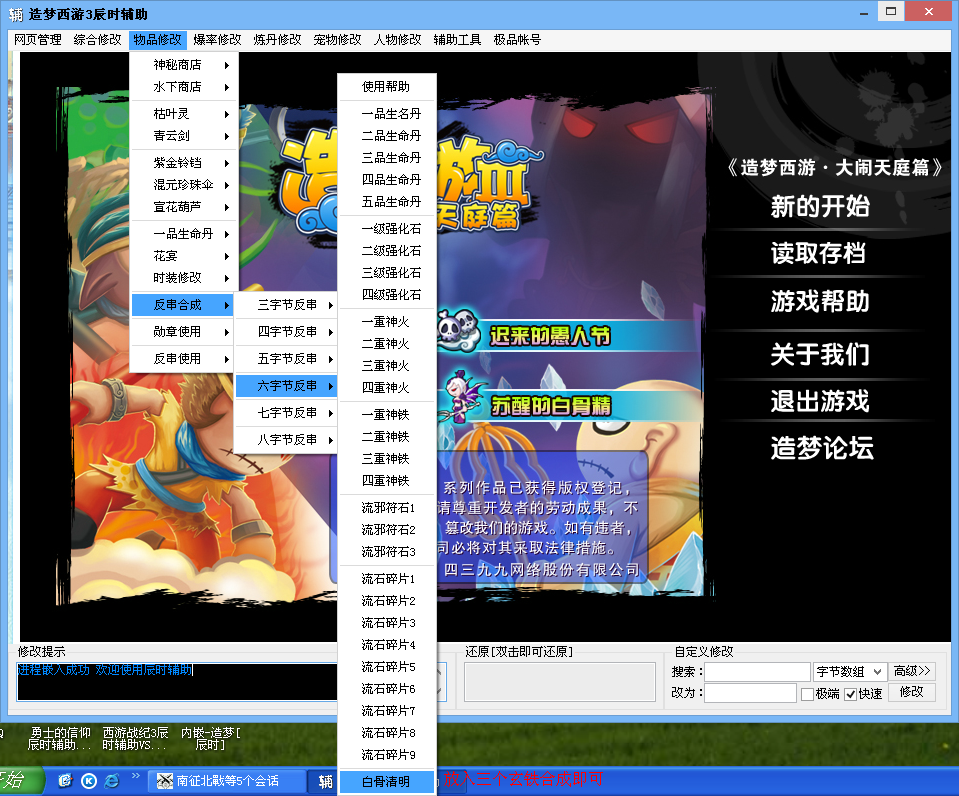Click 关于我们 in the game menu
The width and height of the screenshot is (959, 796).
(x=820, y=354)
